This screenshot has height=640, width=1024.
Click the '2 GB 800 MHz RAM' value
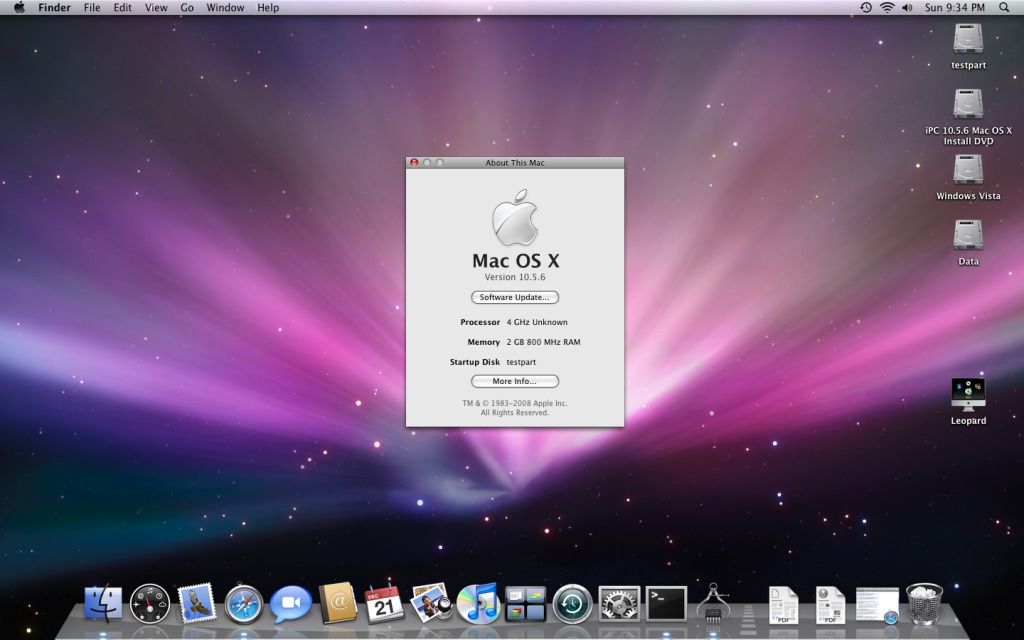point(543,342)
